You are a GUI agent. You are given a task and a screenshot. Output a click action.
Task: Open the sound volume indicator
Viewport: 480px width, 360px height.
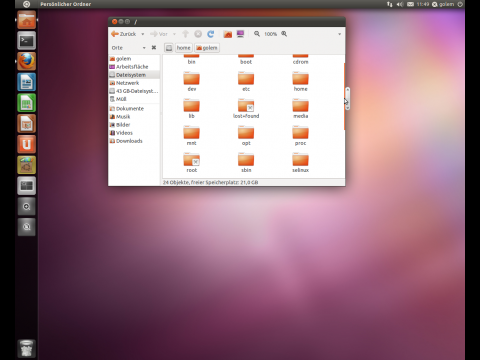pyautogui.click(x=400, y=4)
